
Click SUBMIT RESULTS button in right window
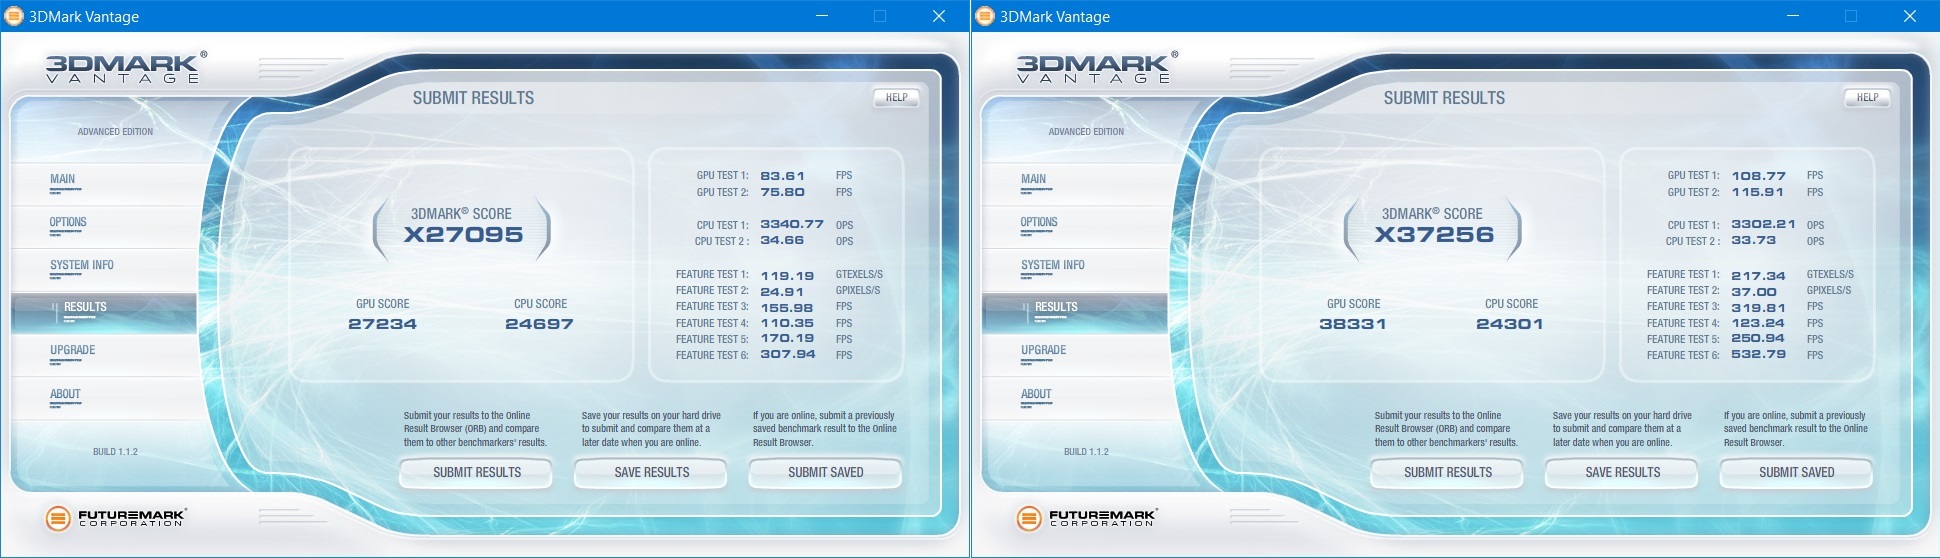(1448, 472)
